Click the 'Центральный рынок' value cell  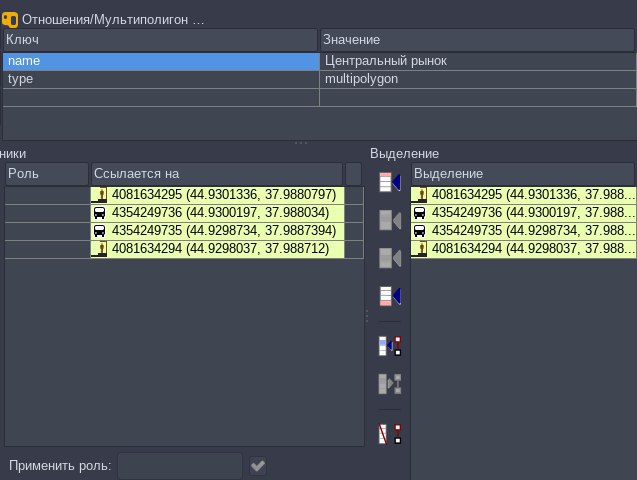pyautogui.click(x=477, y=61)
